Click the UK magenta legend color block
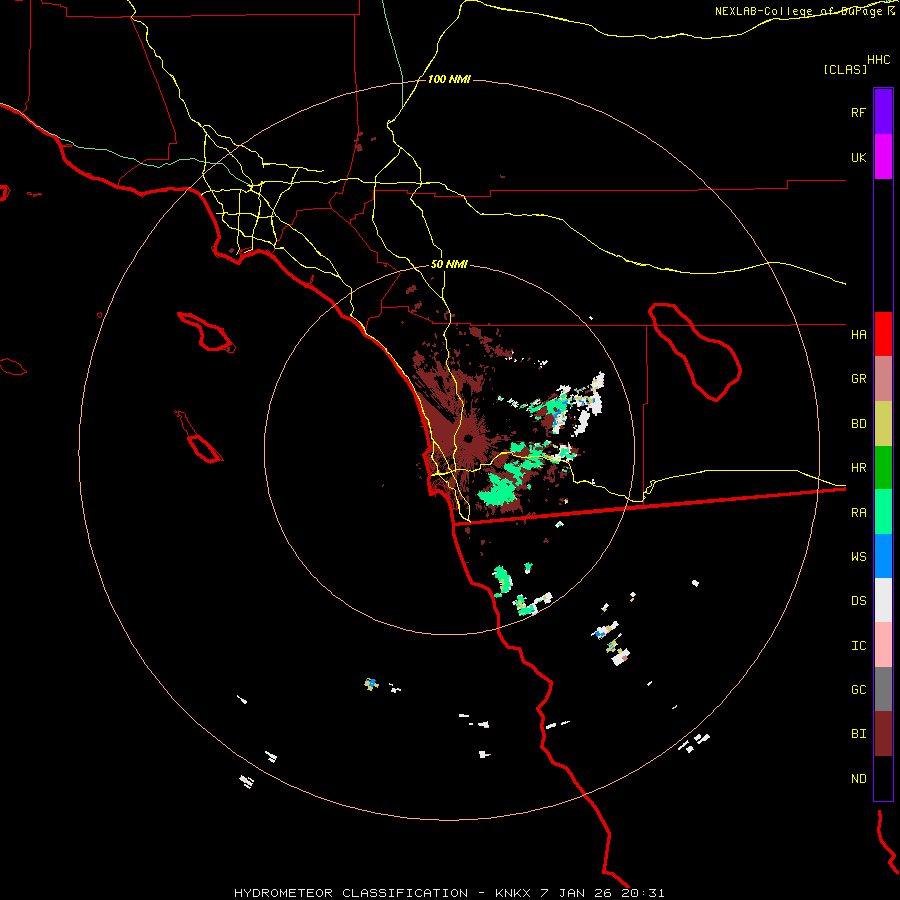Image resolution: width=900 pixels, height=900 pixels. pyautogui.click(x=883, y=157)
